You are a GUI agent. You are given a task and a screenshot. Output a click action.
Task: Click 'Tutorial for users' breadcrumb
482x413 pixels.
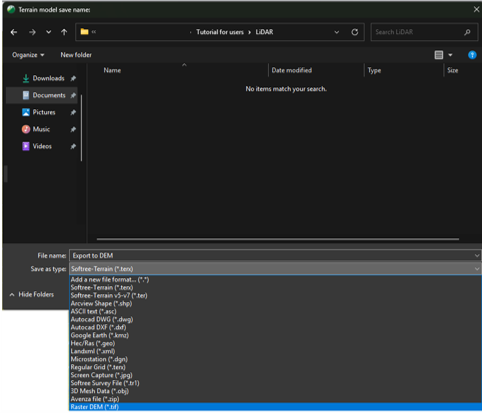coord(220,32)
